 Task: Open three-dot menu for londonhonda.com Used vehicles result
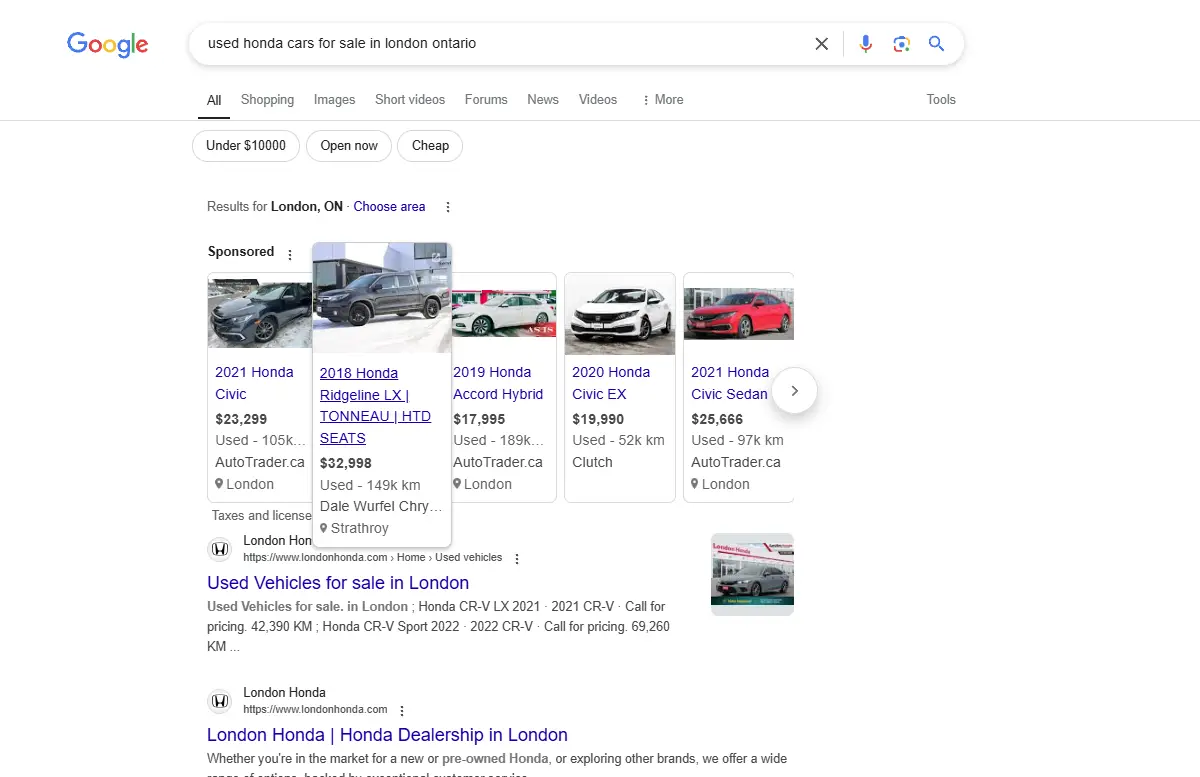(x=516, y=558)
